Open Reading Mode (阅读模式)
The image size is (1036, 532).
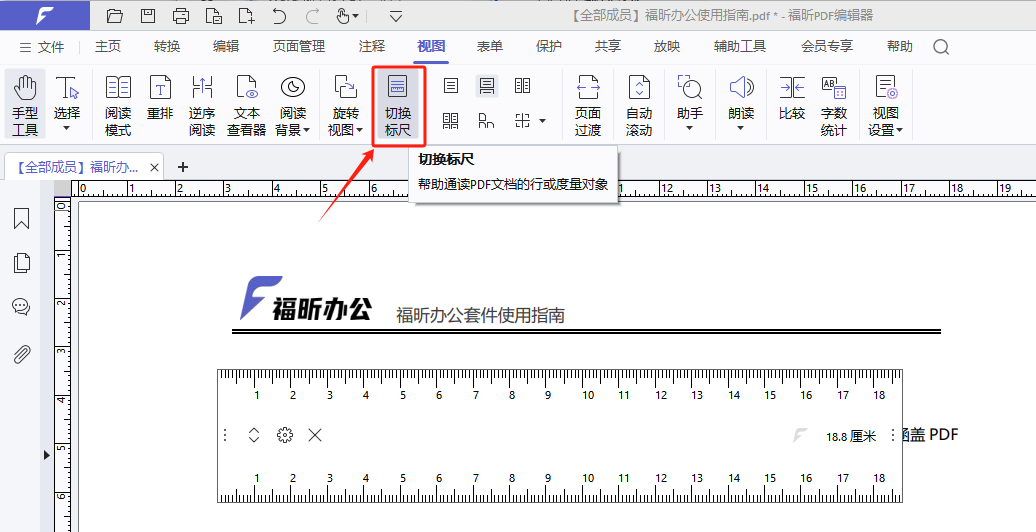[x=118, y=104]
